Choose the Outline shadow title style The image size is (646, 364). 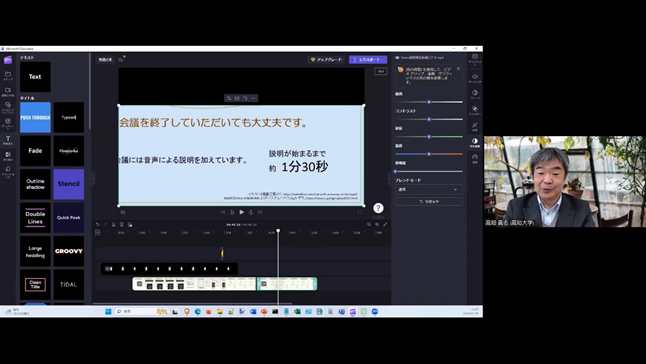tap(35, 184)
